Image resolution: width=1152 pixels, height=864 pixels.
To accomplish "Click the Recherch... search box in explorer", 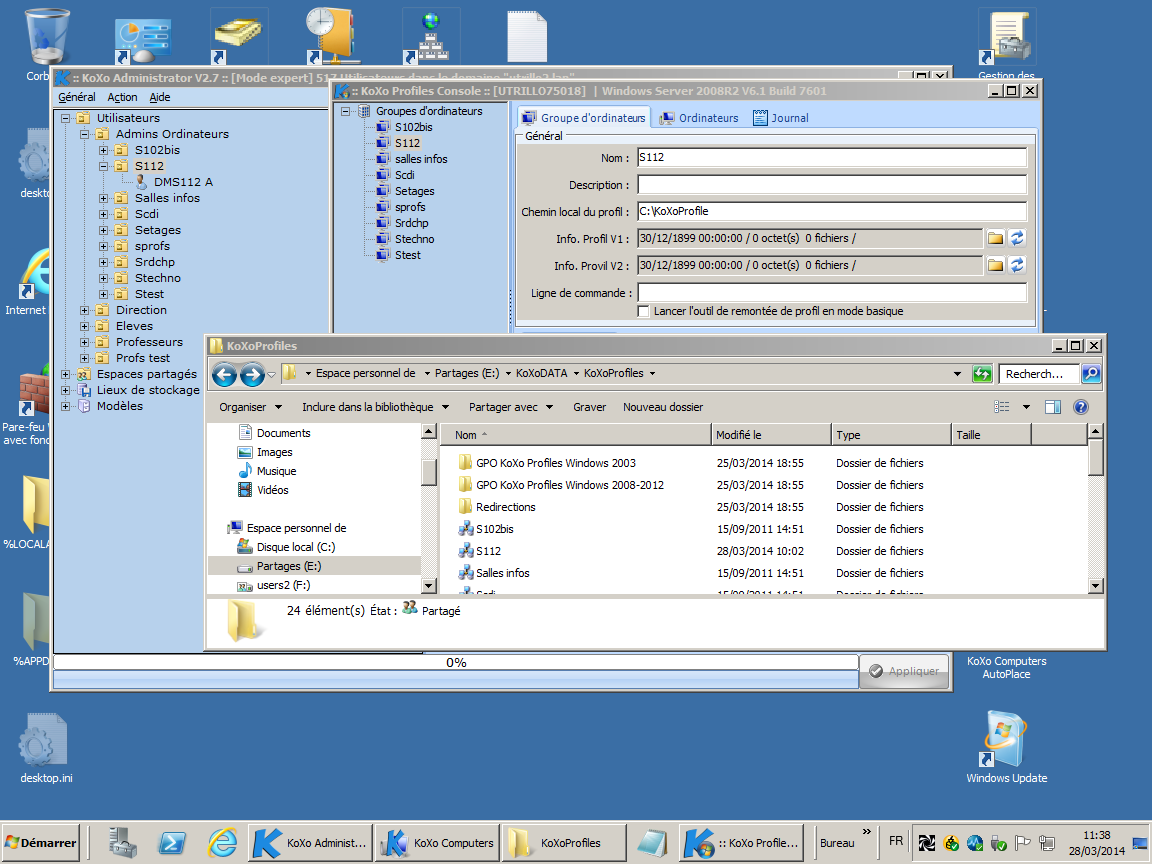I will click(x=1039, y=374).
